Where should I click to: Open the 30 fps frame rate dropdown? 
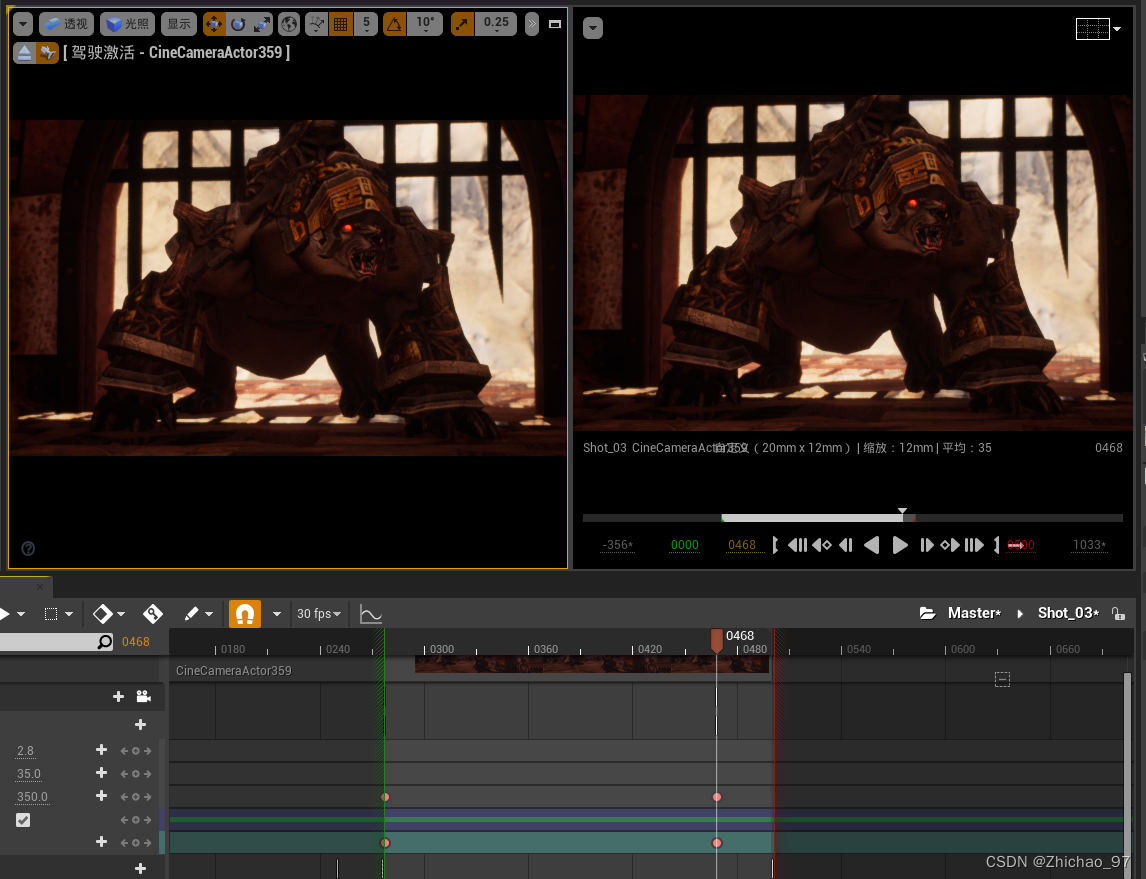pyautogui.click(x=319, y=614)
